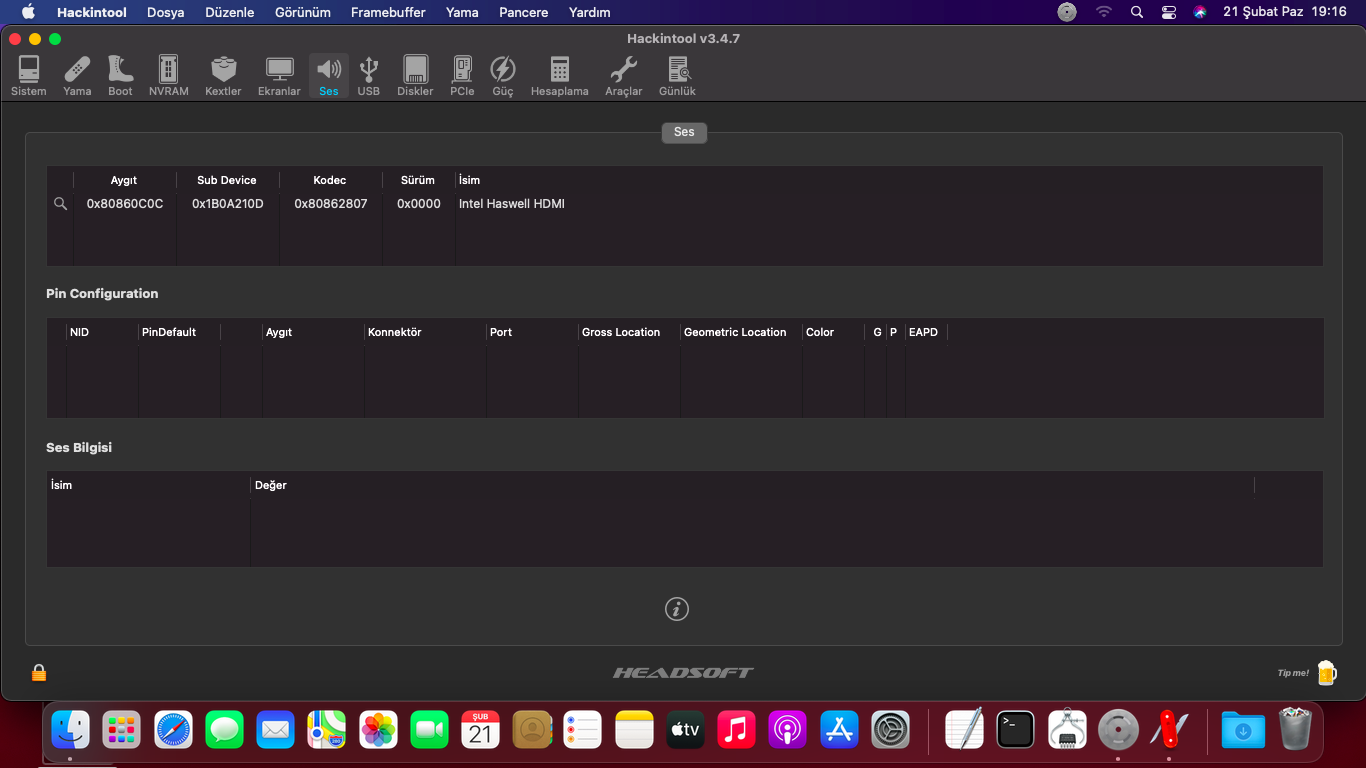The height and width of the screenshot is (768, 1366).
Task: Click the magnifier icon beside the audio device
Action: click(x=60, y=204)
